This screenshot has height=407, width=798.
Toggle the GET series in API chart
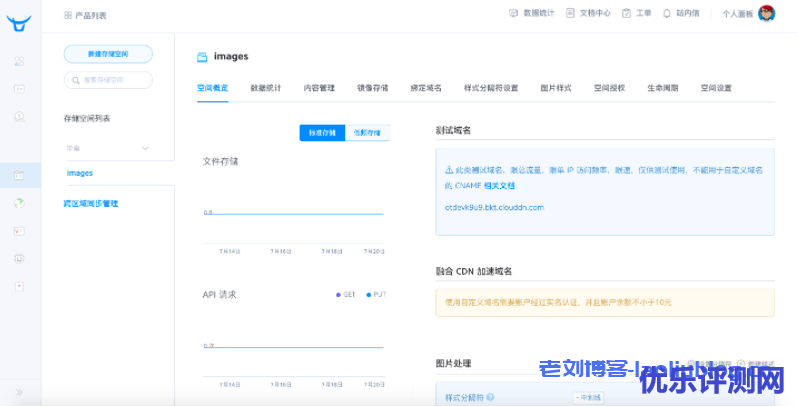click(346, 295)
